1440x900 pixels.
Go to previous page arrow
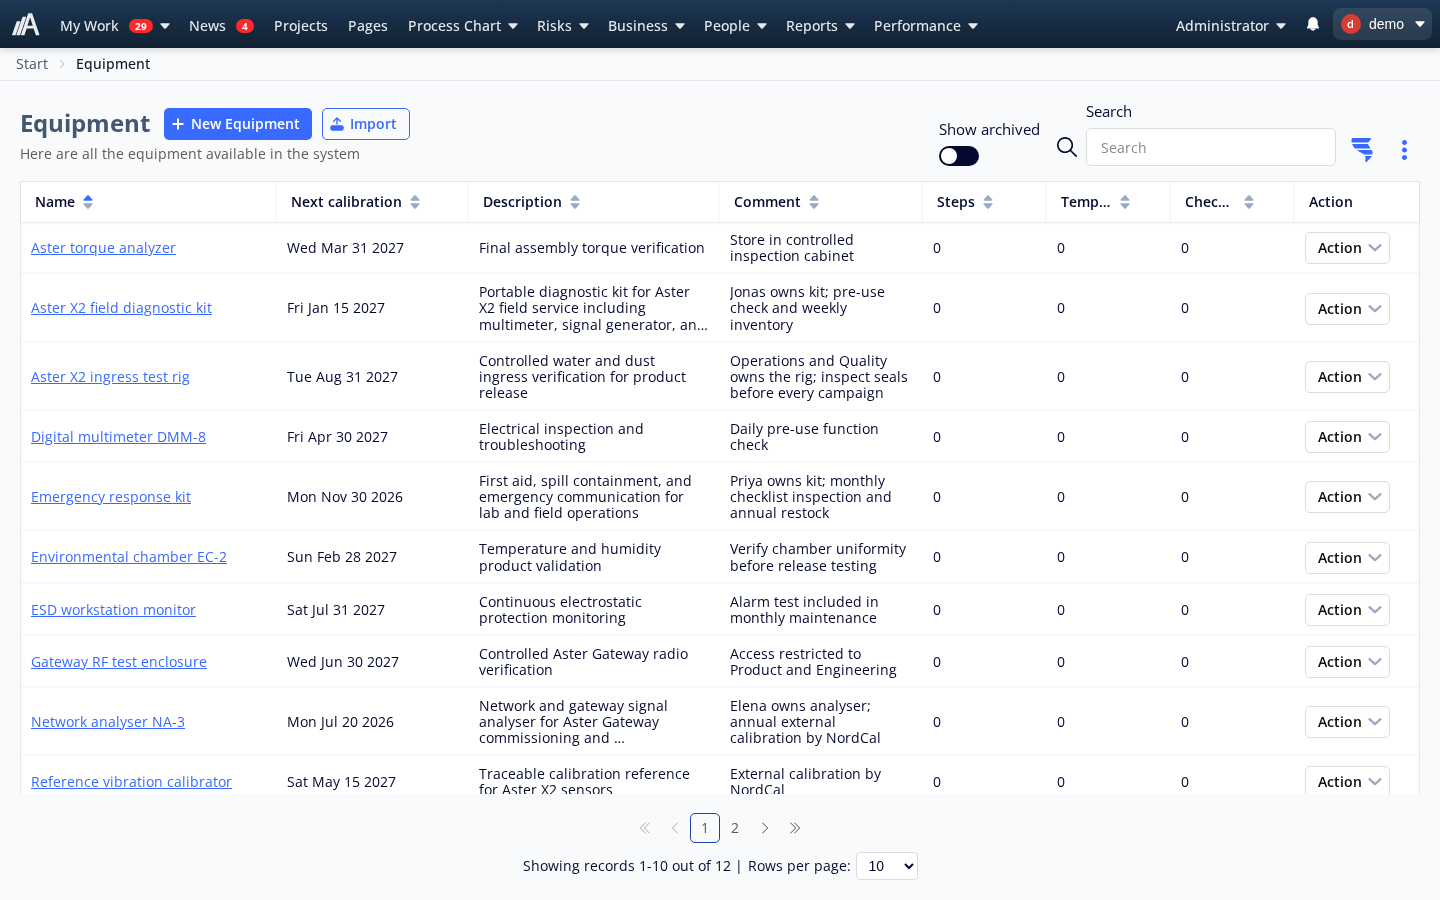[x=675, y=828]
